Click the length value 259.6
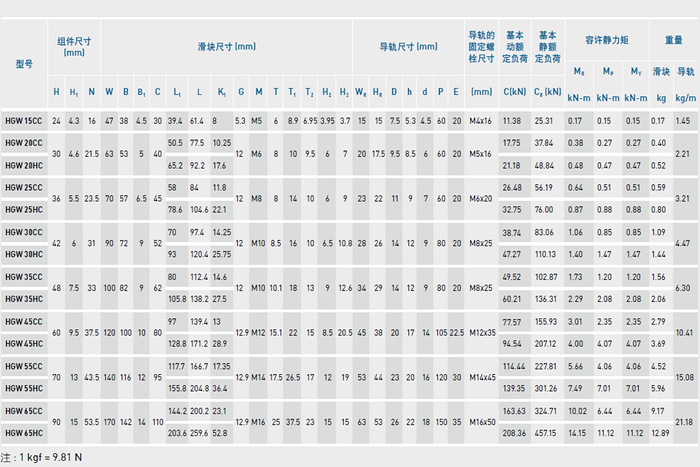Screen dimensions: 700x467 199,433
